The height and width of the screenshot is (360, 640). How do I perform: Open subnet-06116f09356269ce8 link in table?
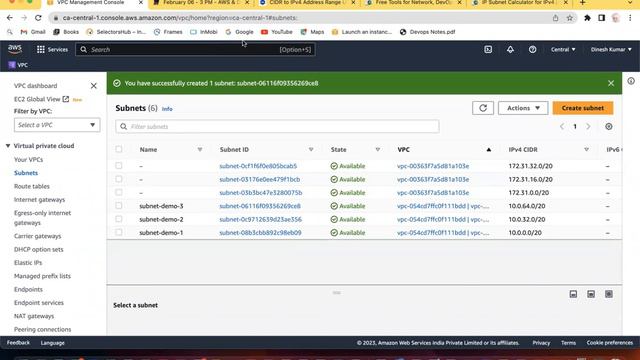[x=260, y=206]
